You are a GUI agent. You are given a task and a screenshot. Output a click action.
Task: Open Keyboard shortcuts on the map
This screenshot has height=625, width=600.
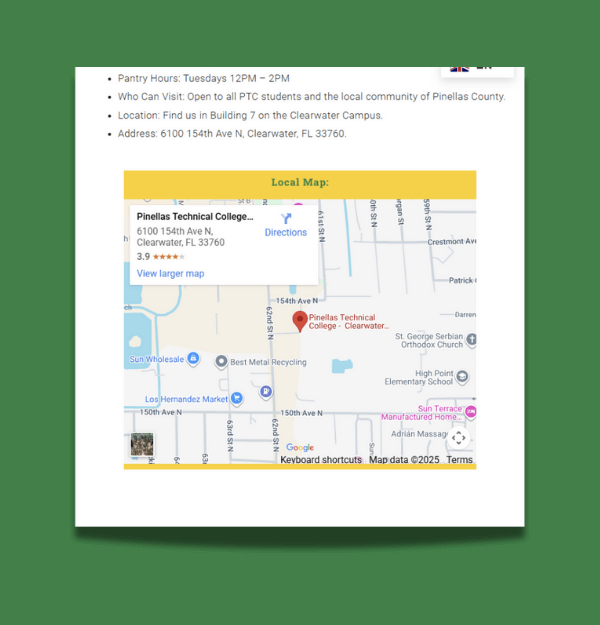pyautogui.click(x=321, y=460)
